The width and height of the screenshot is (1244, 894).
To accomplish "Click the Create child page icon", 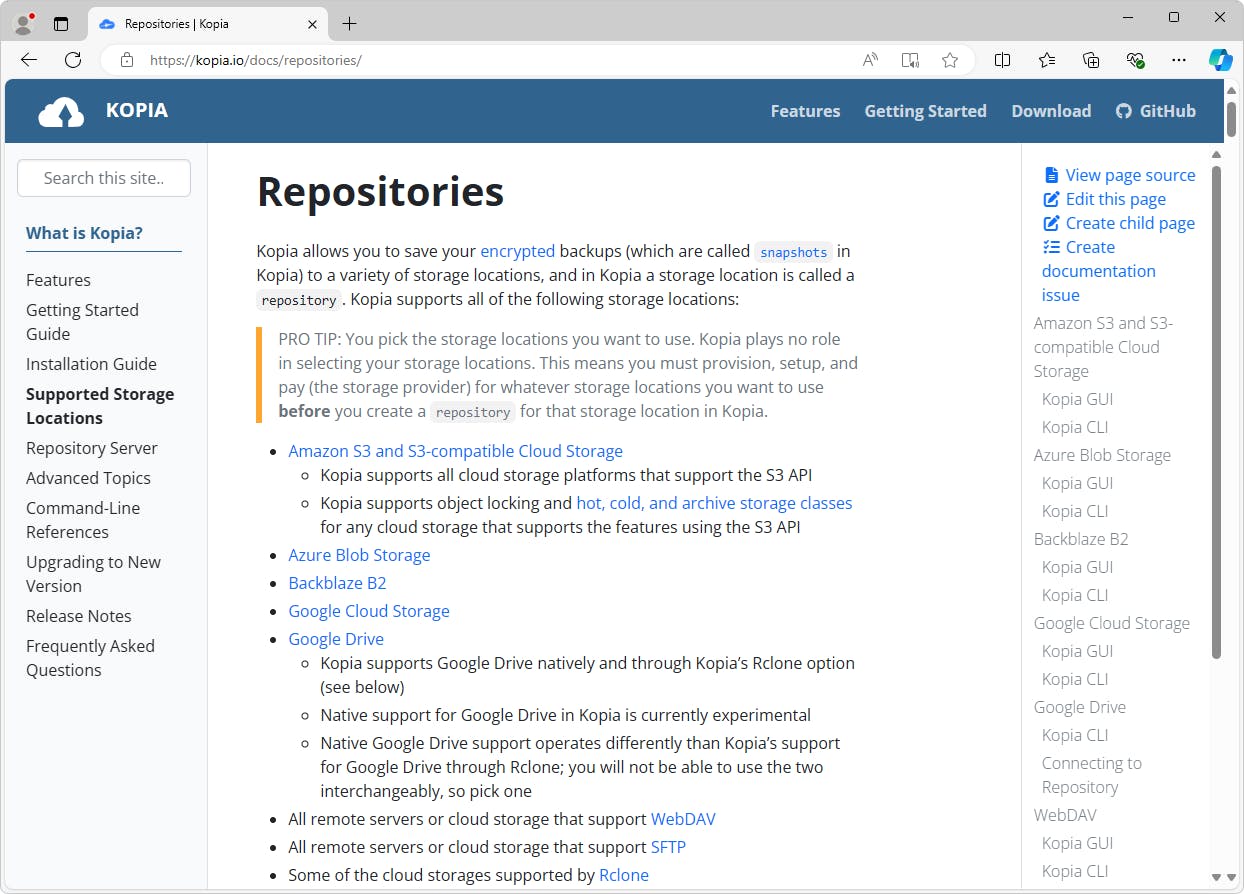I will coord(1051,223).
